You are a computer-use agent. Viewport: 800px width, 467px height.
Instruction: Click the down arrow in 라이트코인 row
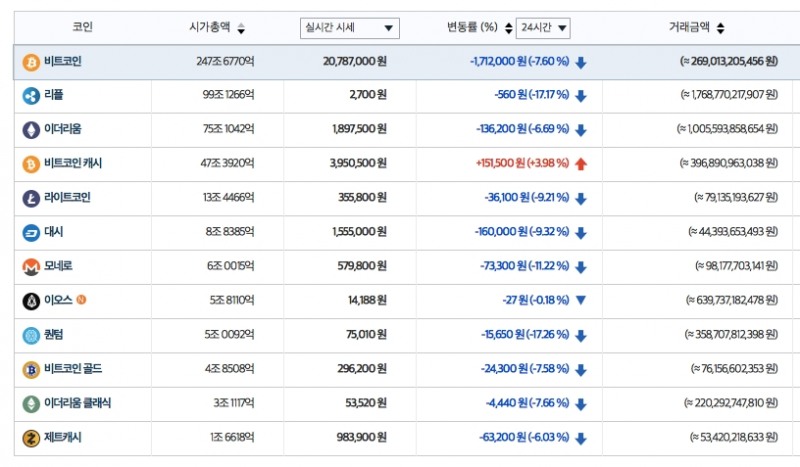pos(581,199)
